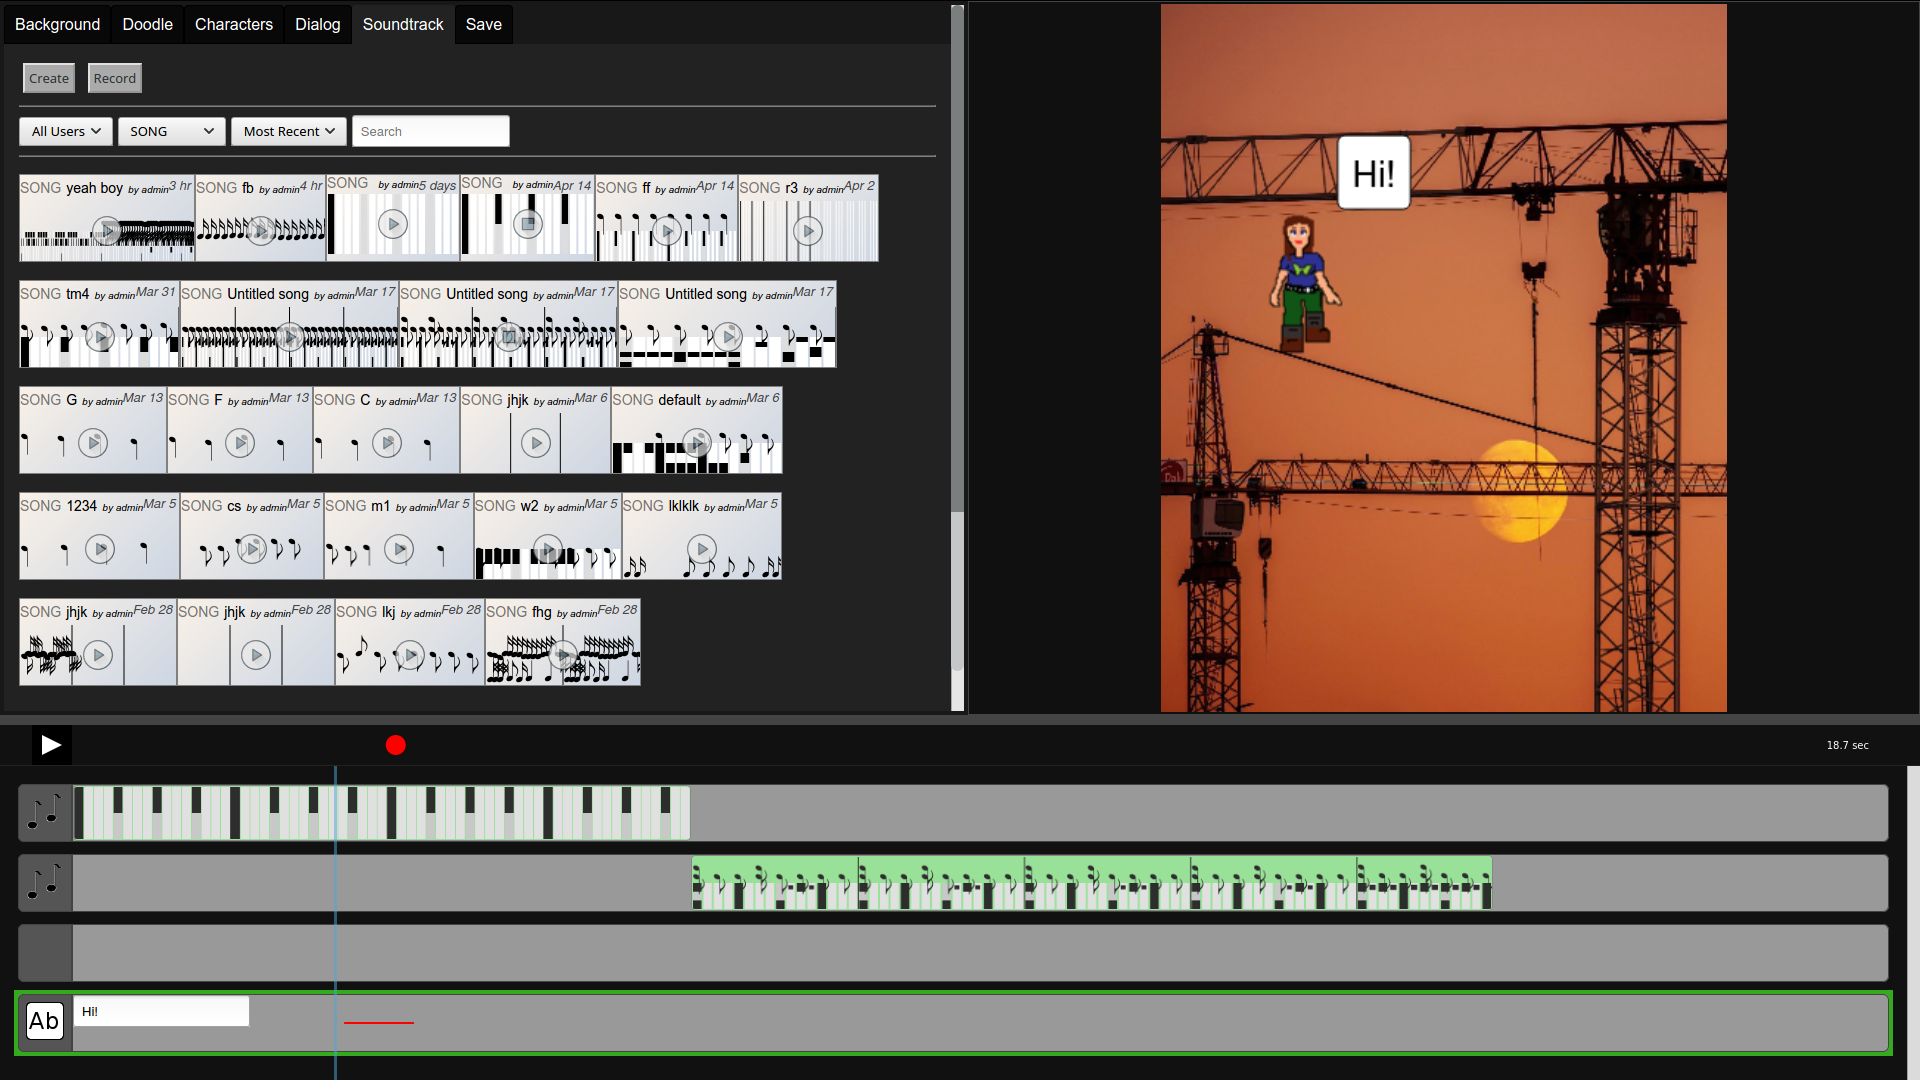Select the second music track note icon
1920x1080 pixels.
click(45, 882)
